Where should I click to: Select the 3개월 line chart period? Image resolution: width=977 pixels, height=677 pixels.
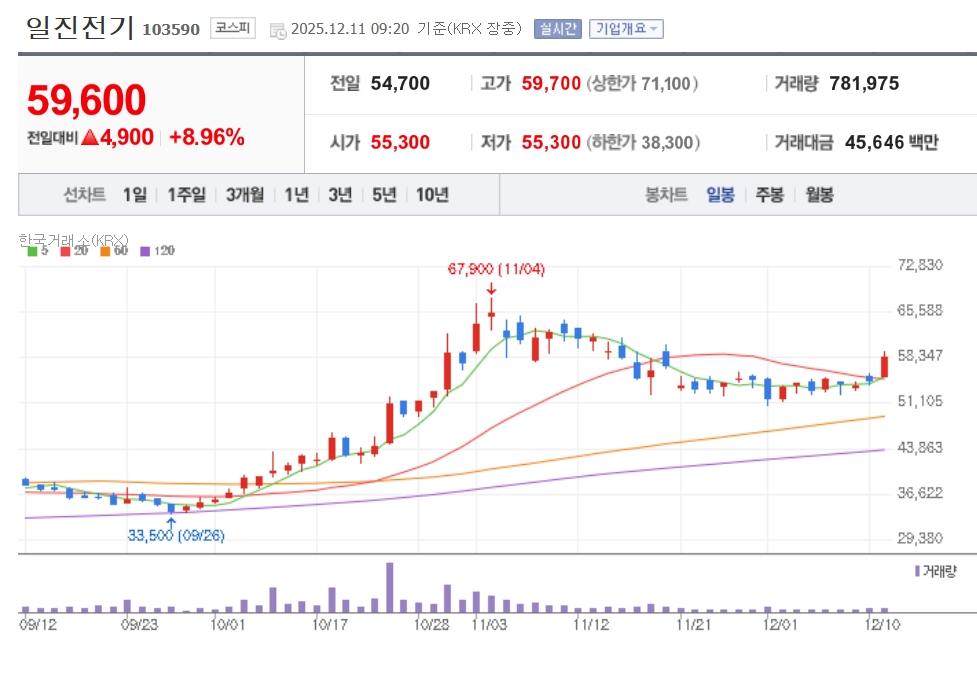click(245, 195)
